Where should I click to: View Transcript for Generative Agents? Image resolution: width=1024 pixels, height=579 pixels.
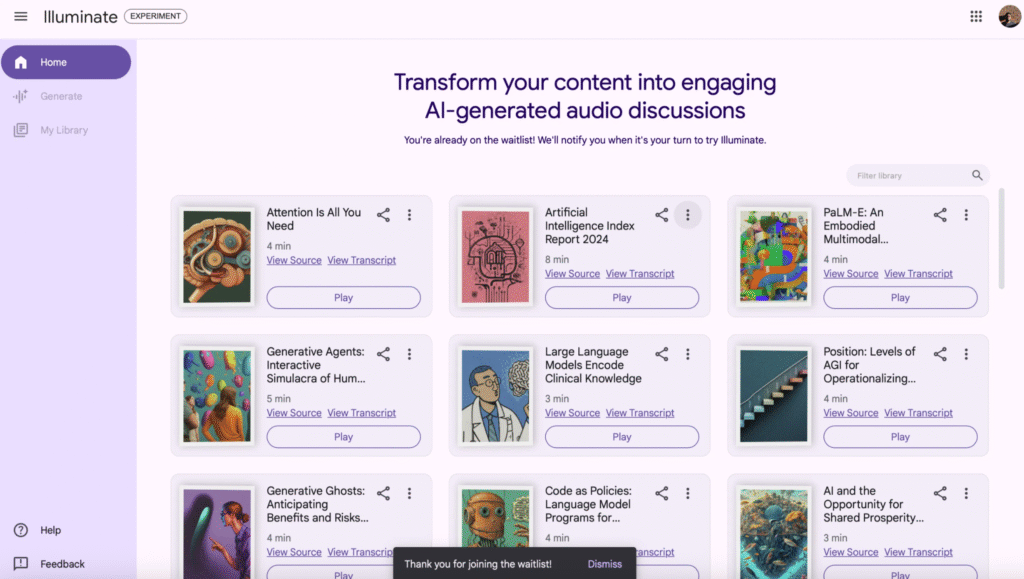(x=362, y=413)
